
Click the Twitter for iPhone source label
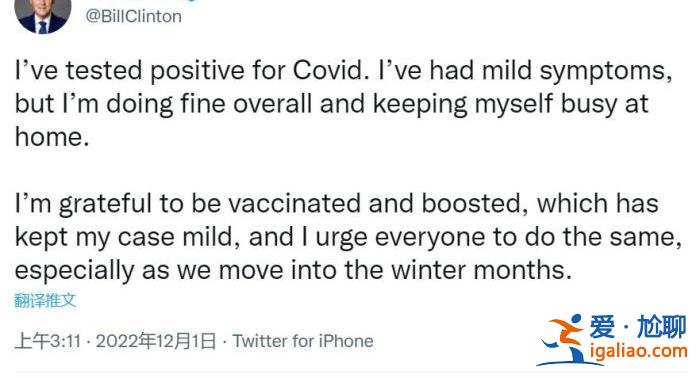303,341
